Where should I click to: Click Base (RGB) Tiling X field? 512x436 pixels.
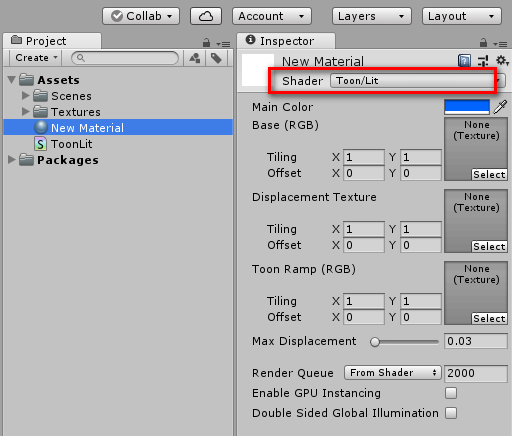click(x=364, y=157)
